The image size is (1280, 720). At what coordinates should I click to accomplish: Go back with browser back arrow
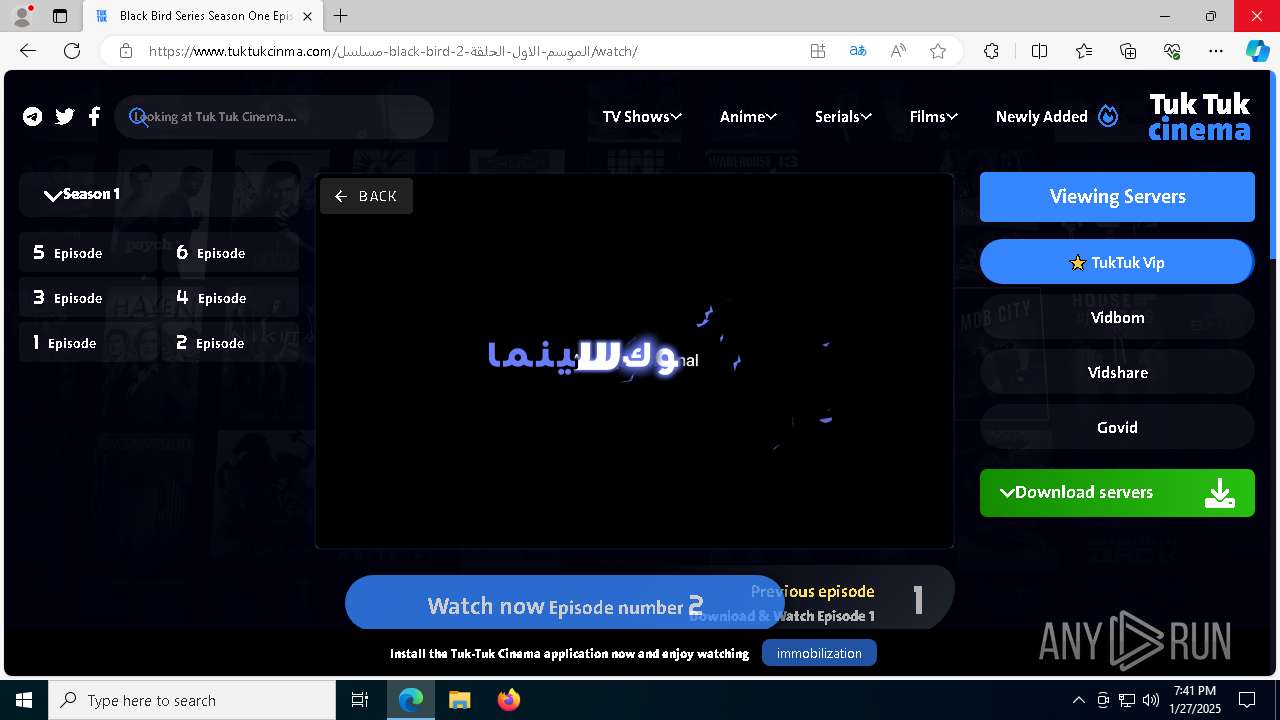28,51
